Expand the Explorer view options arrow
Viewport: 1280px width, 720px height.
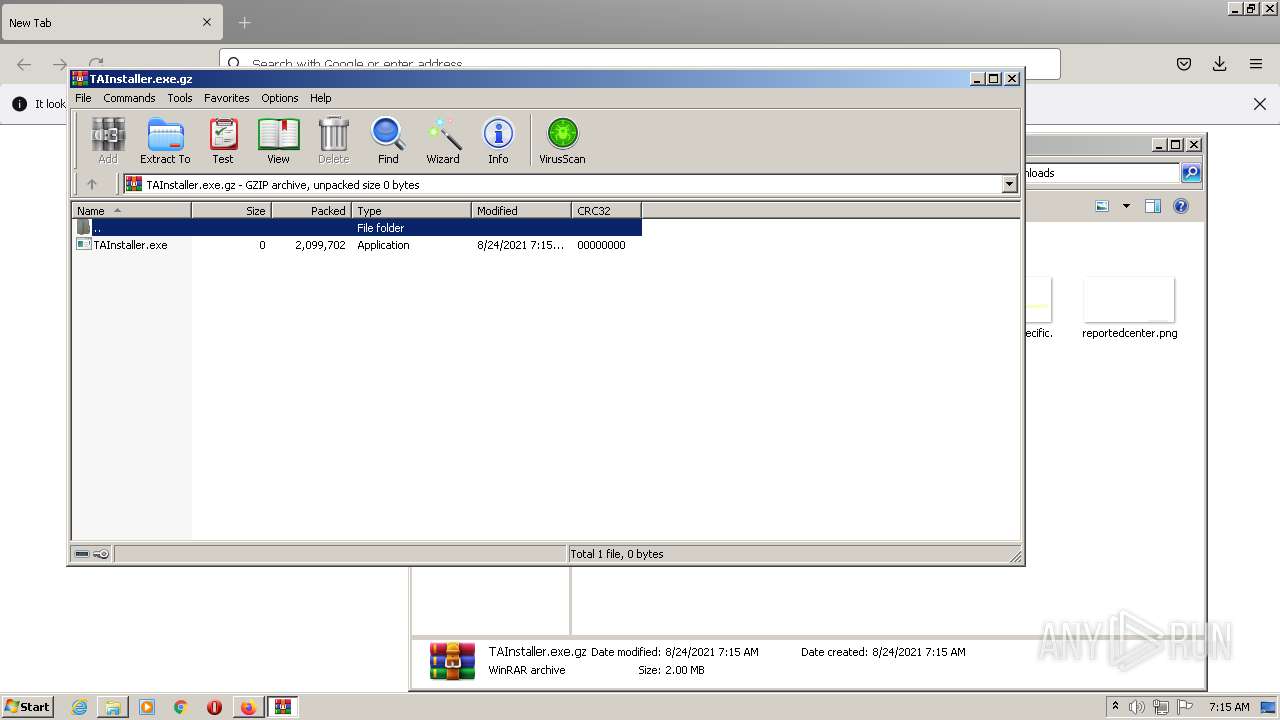pos(1126,206)
